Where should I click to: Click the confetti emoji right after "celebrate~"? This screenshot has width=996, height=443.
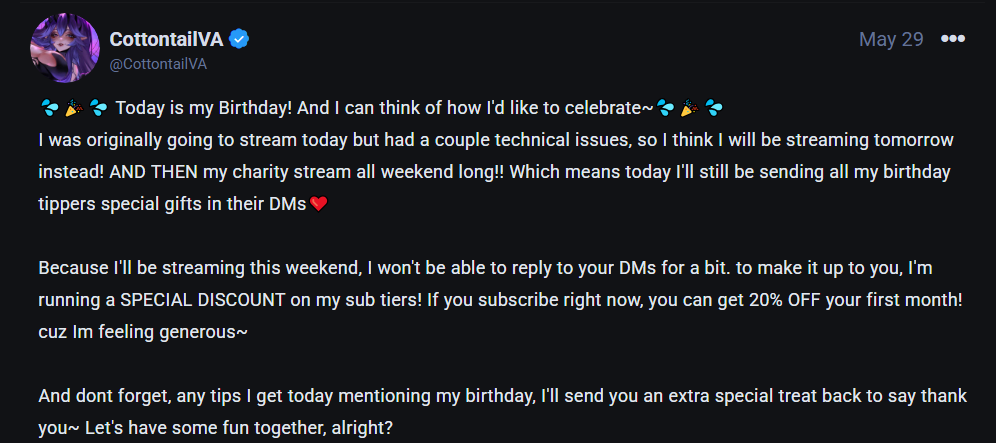pyautogui.click(x=665, y=108)
